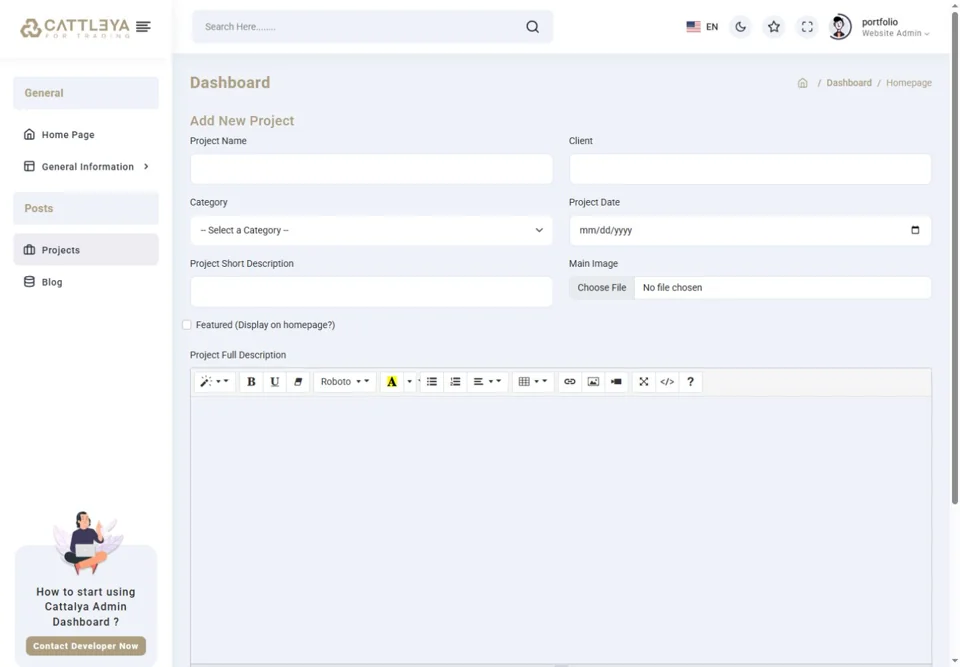Screen dimensions: 960x667
Task: Click the Blog database icon
Action: coord(29,282)
